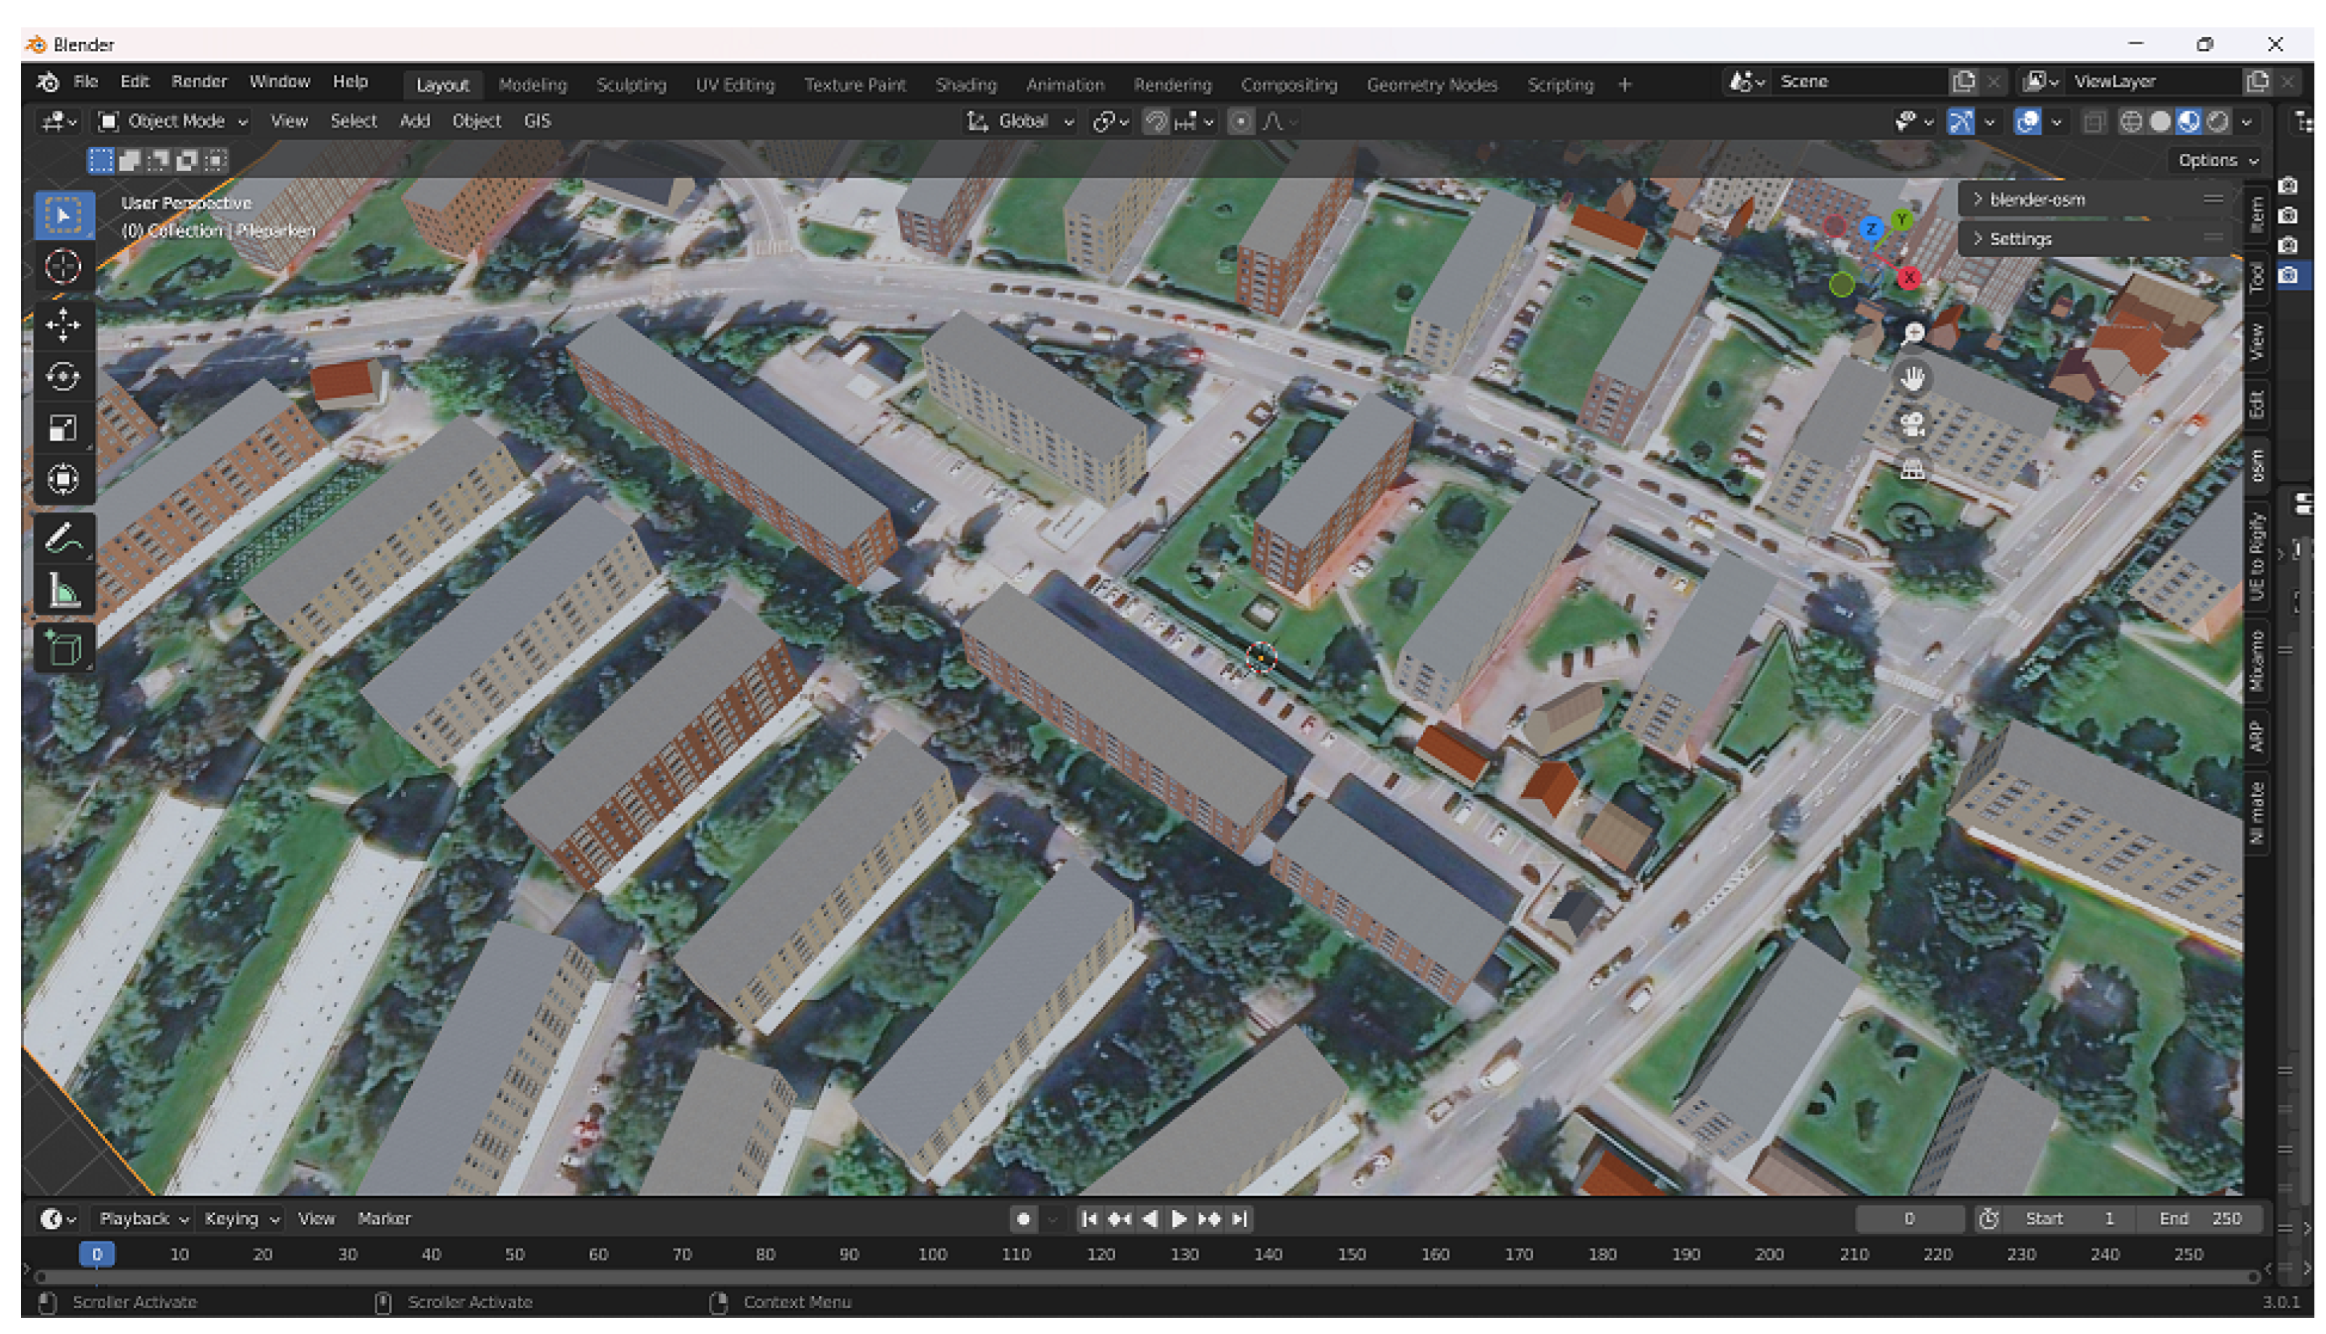The height and width of the screenshot is (1334, 2326).
Task: Switch to the Shading workspace tab
Action: coord(965,85)
